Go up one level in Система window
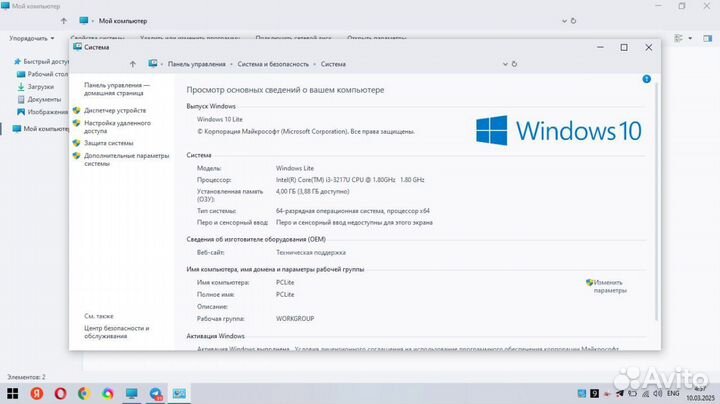This screenshot has height=404, width=720. 133,64
